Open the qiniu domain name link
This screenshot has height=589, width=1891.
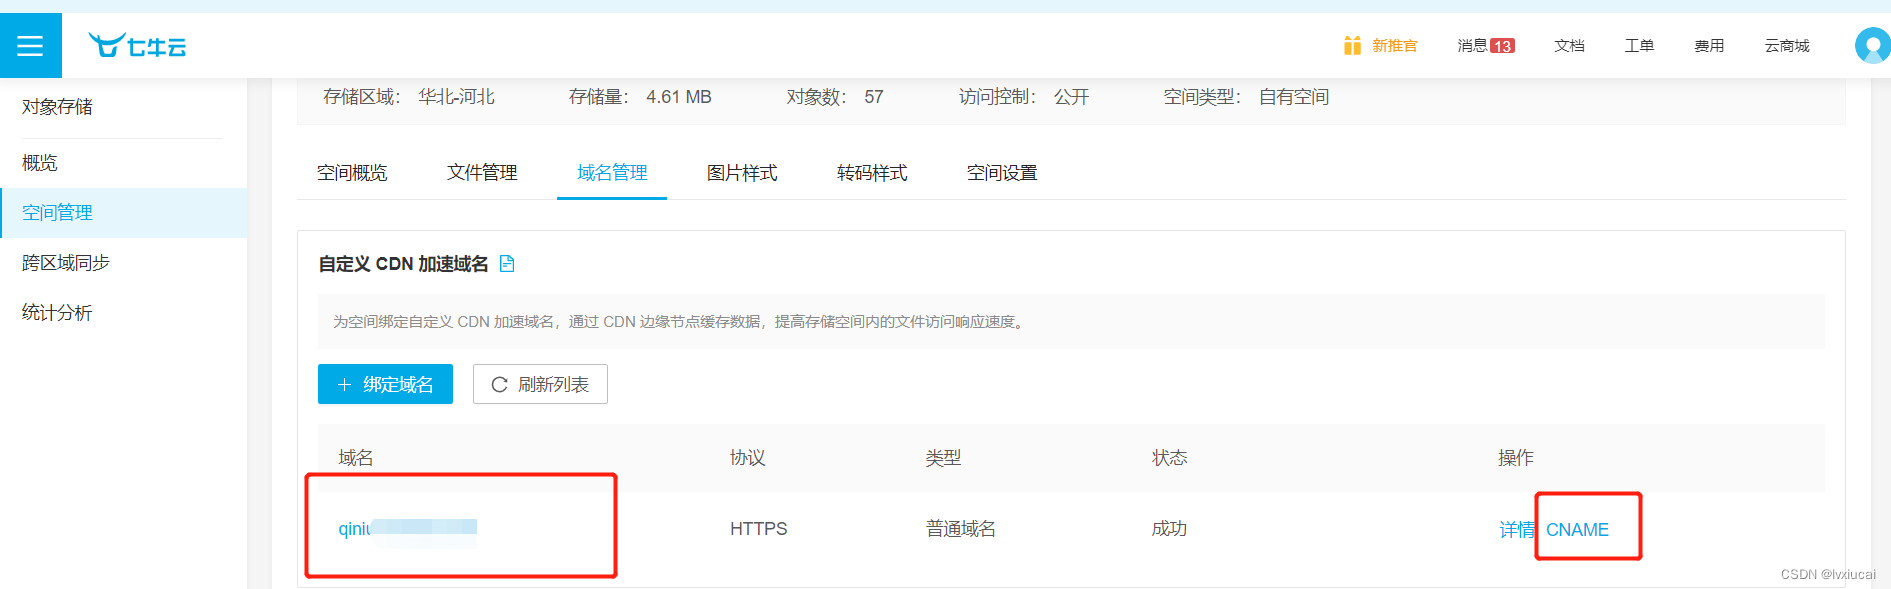pyautogui.click(x=407, y=528)
